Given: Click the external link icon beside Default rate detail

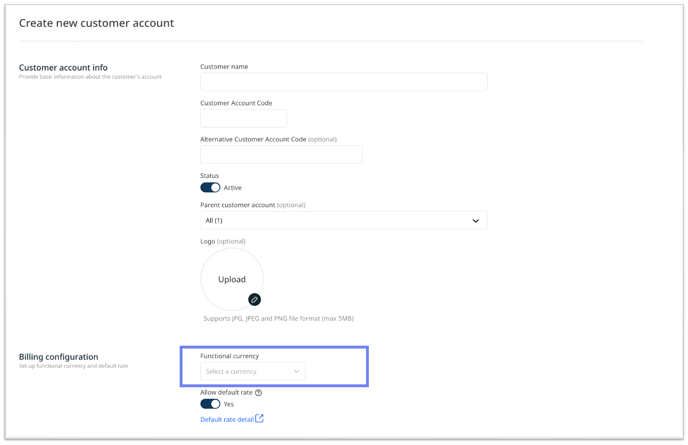Looking at the screenshot, I should (x=259, y=418).
